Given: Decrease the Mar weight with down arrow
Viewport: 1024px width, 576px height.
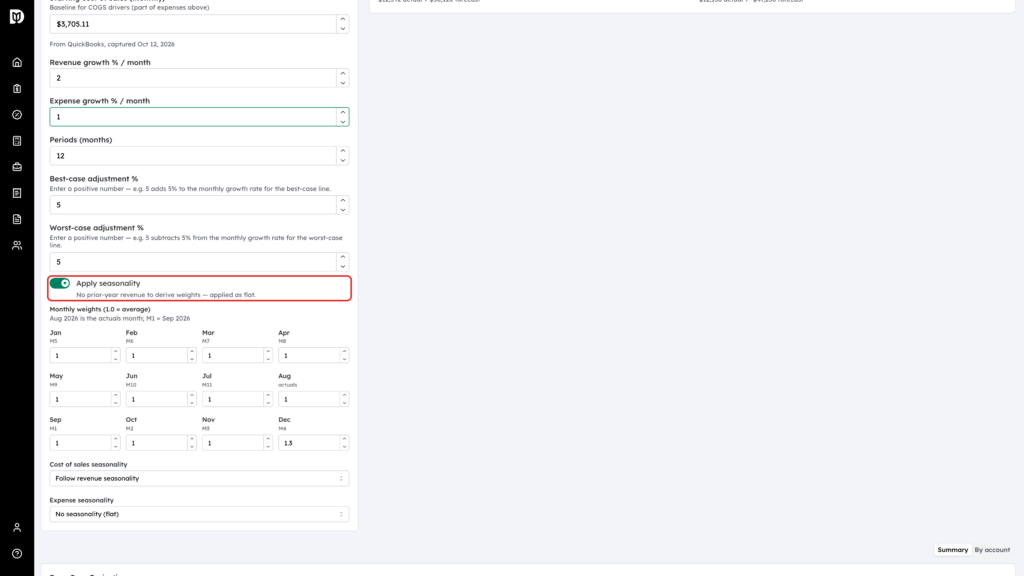Looking at the screenshot, I should [x=268, y=360].
